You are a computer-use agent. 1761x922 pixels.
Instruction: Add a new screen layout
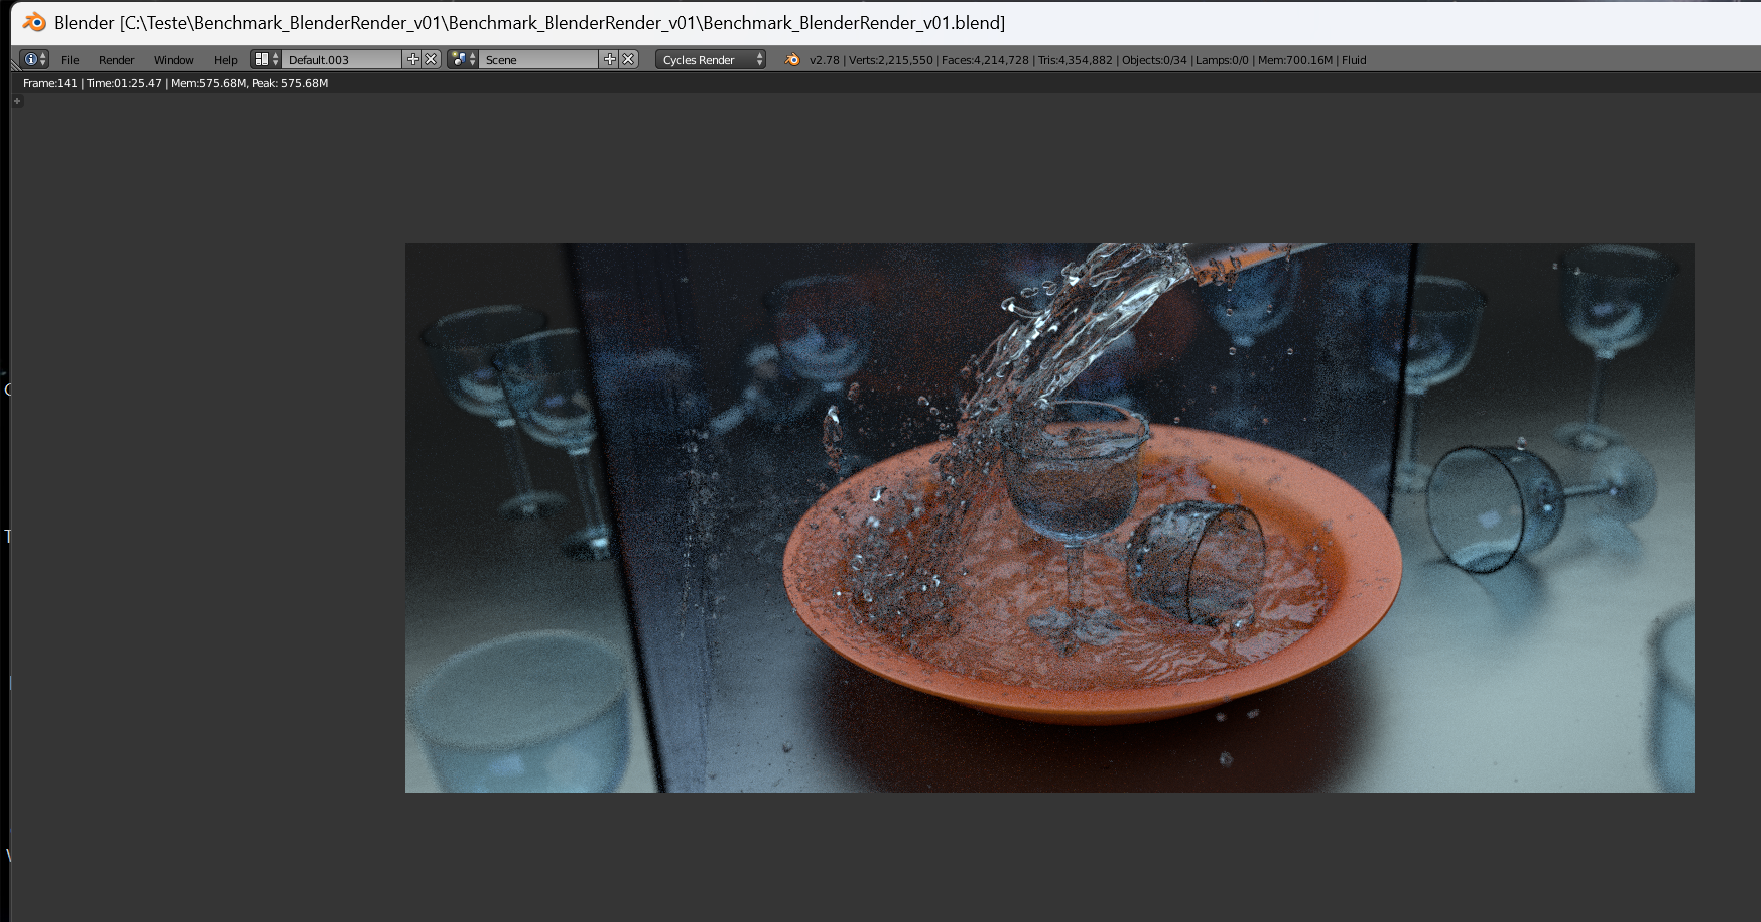(412, 60)
